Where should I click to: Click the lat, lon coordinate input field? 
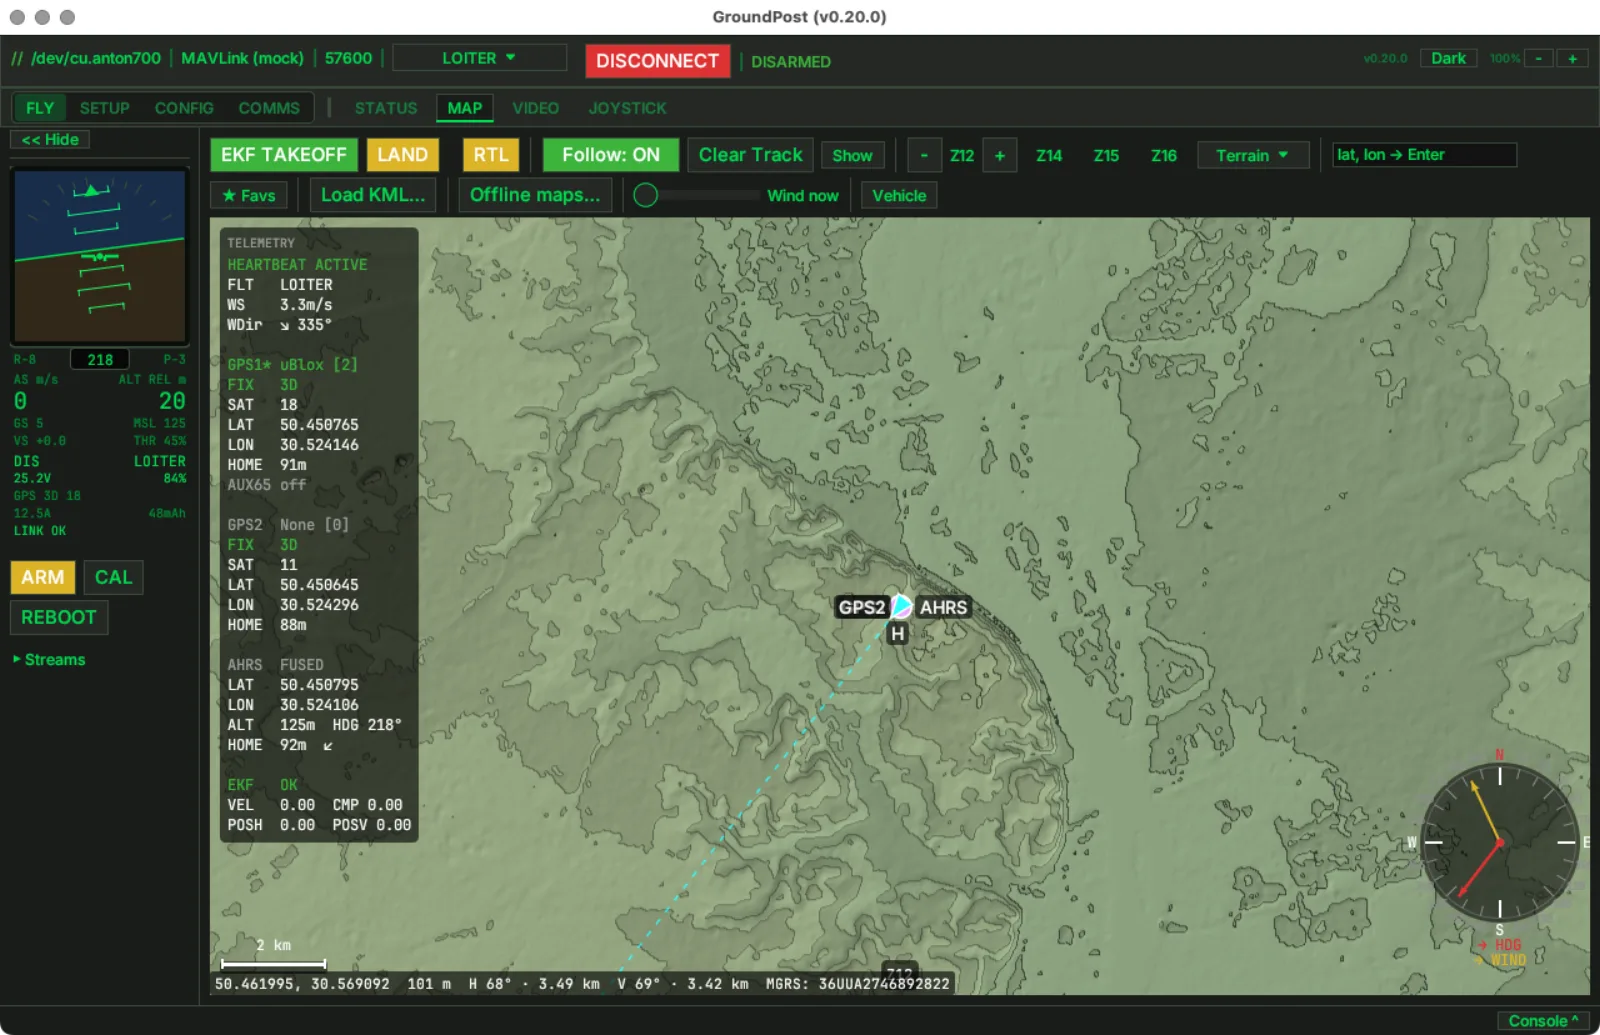click(x=1424, y=155)
